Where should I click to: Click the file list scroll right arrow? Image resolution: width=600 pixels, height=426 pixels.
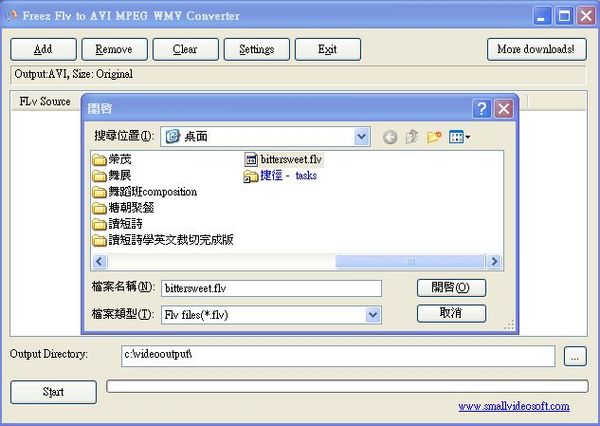(x=494, y=261)
